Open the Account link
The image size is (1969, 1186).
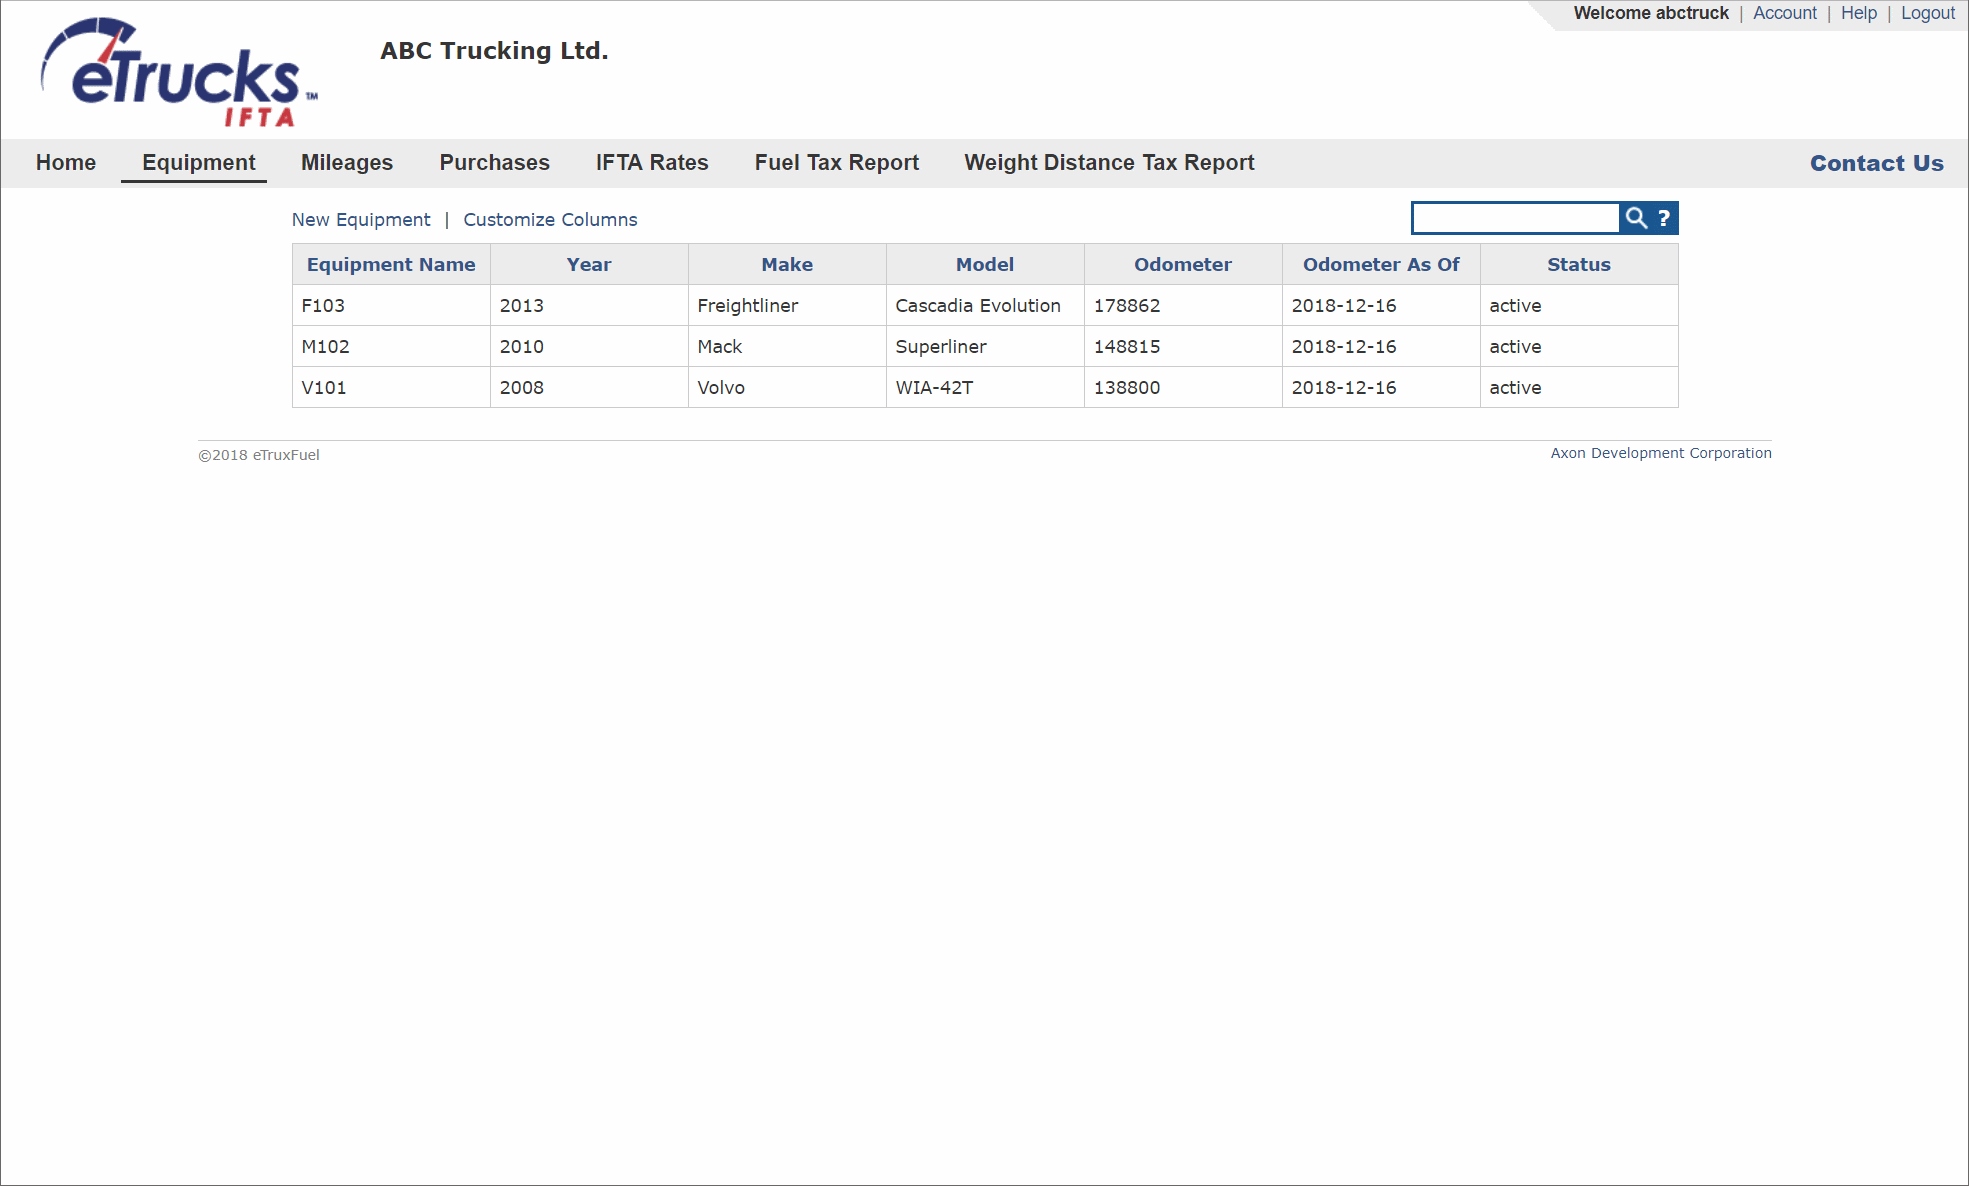tap(1784, 13)
